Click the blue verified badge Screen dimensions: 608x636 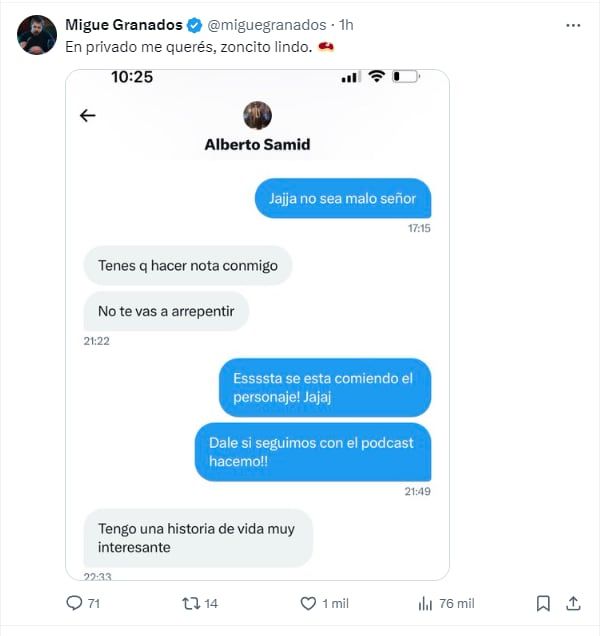tap(195, 24)
